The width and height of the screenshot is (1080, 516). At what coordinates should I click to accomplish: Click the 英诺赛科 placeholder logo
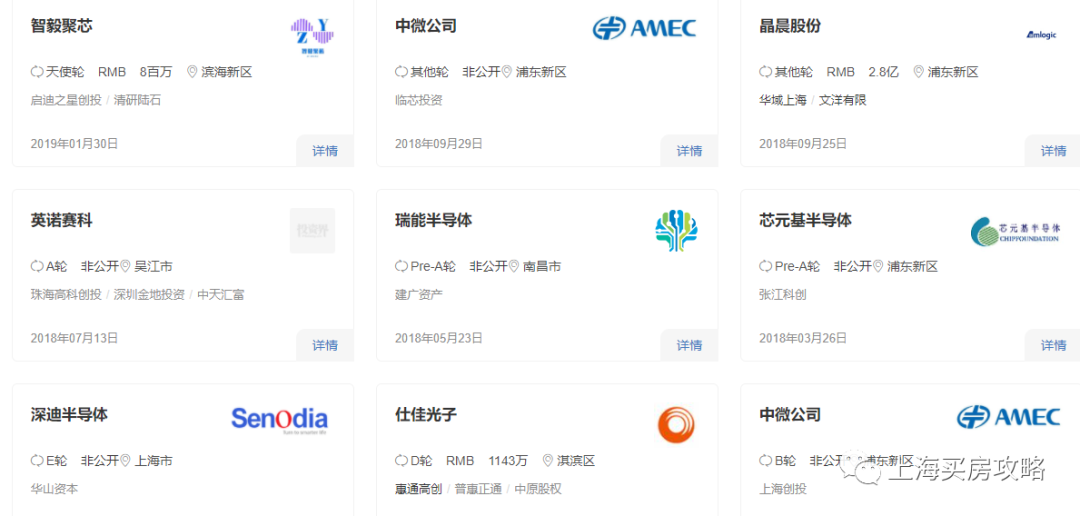pos(312,230)
